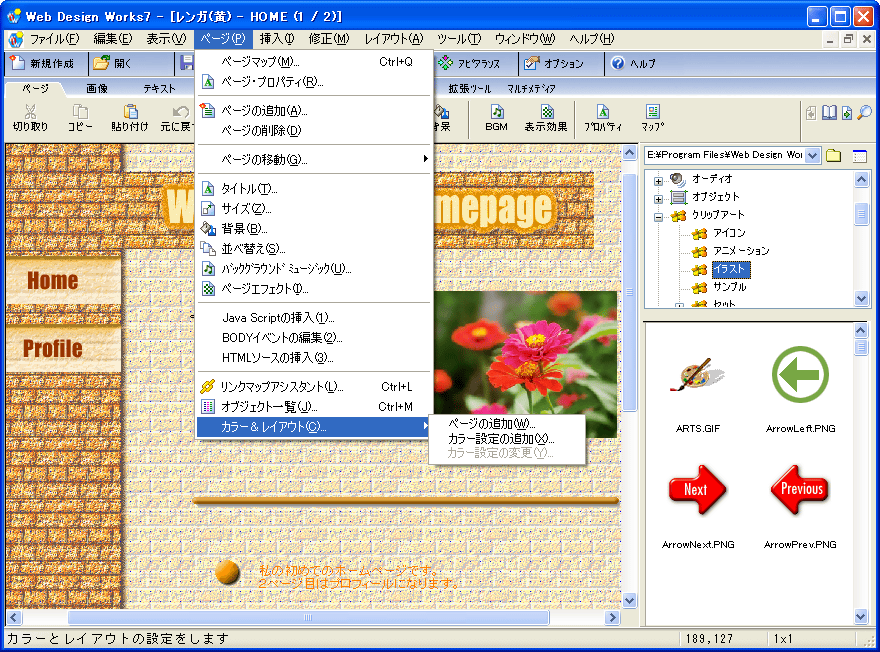Select Java Scriptの挿入 menu item

pos(314,318)
